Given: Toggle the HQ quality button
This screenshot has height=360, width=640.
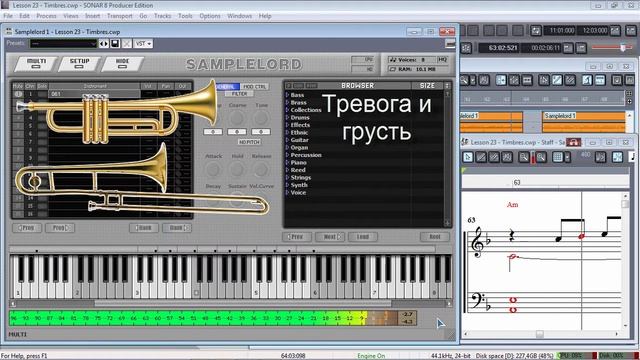Looking at the screenshot, I should coord(442,60).
